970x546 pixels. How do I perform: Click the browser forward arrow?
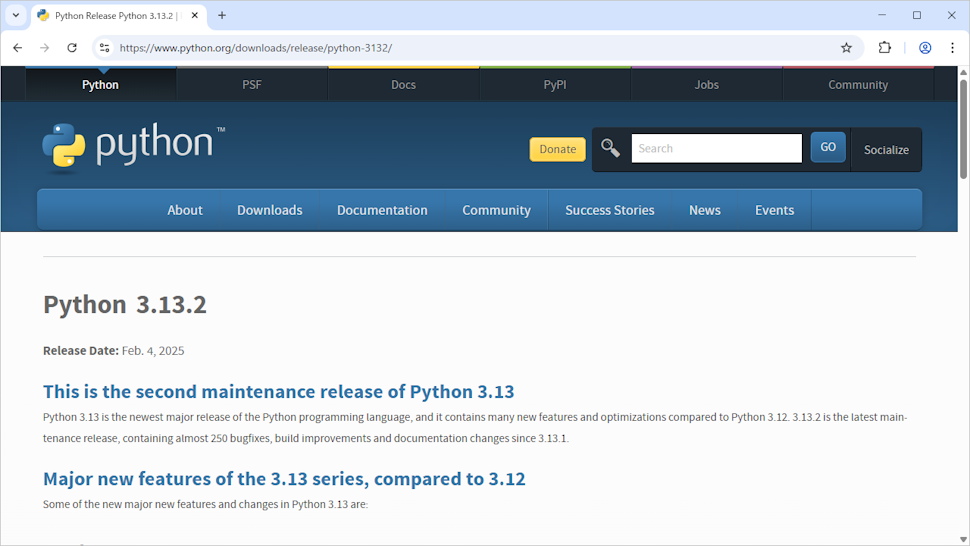[x=45, y=48]
